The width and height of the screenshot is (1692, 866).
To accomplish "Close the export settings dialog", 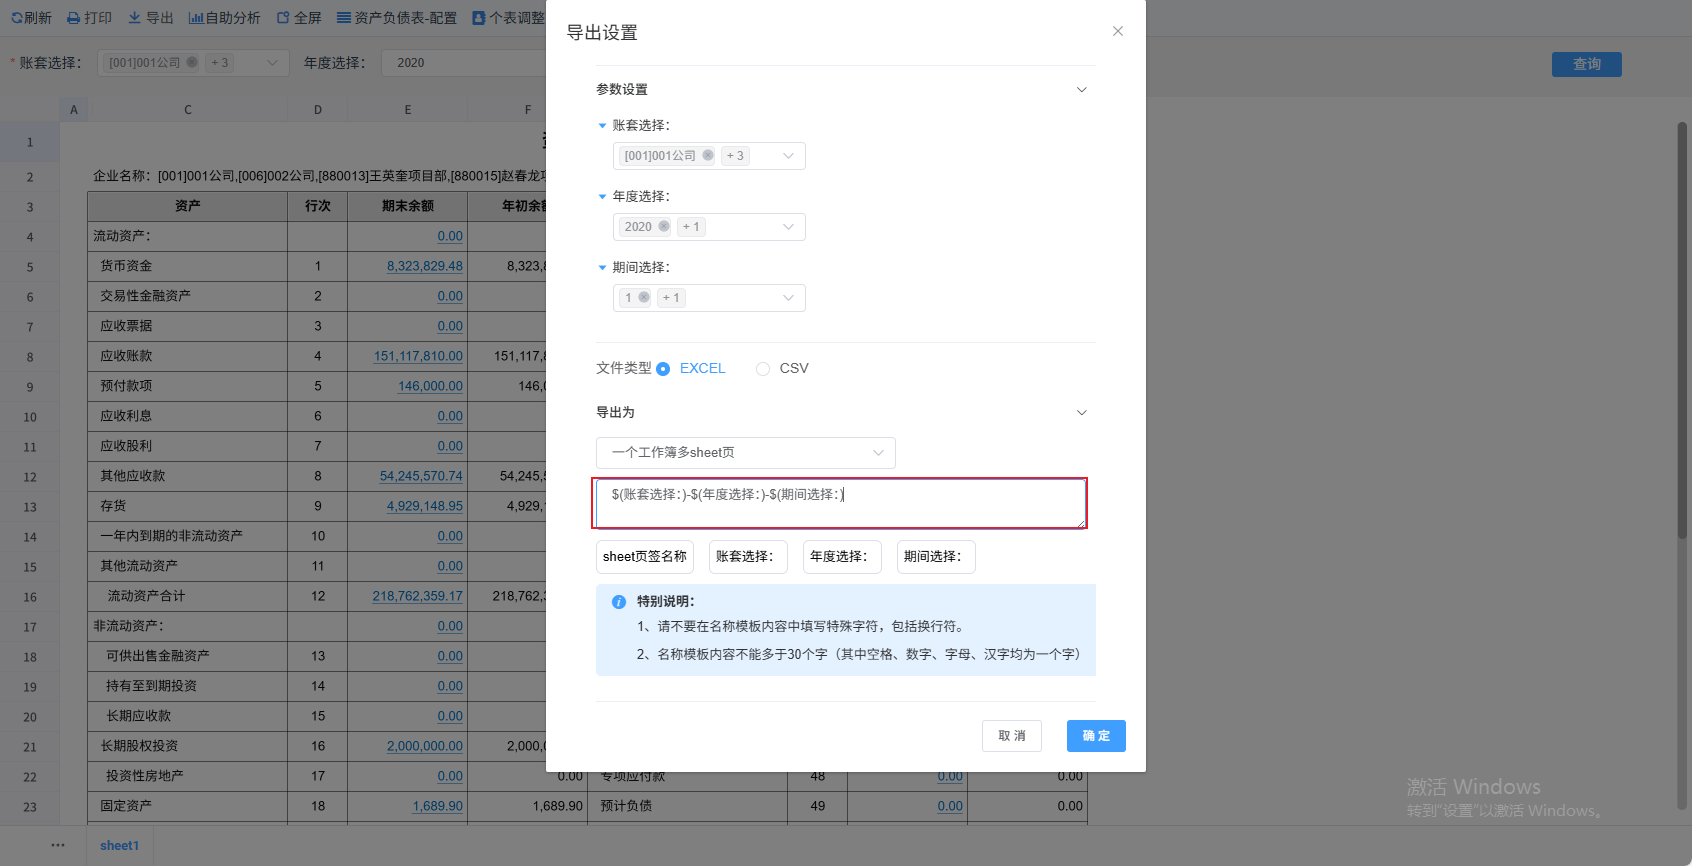I will 1117,31.
